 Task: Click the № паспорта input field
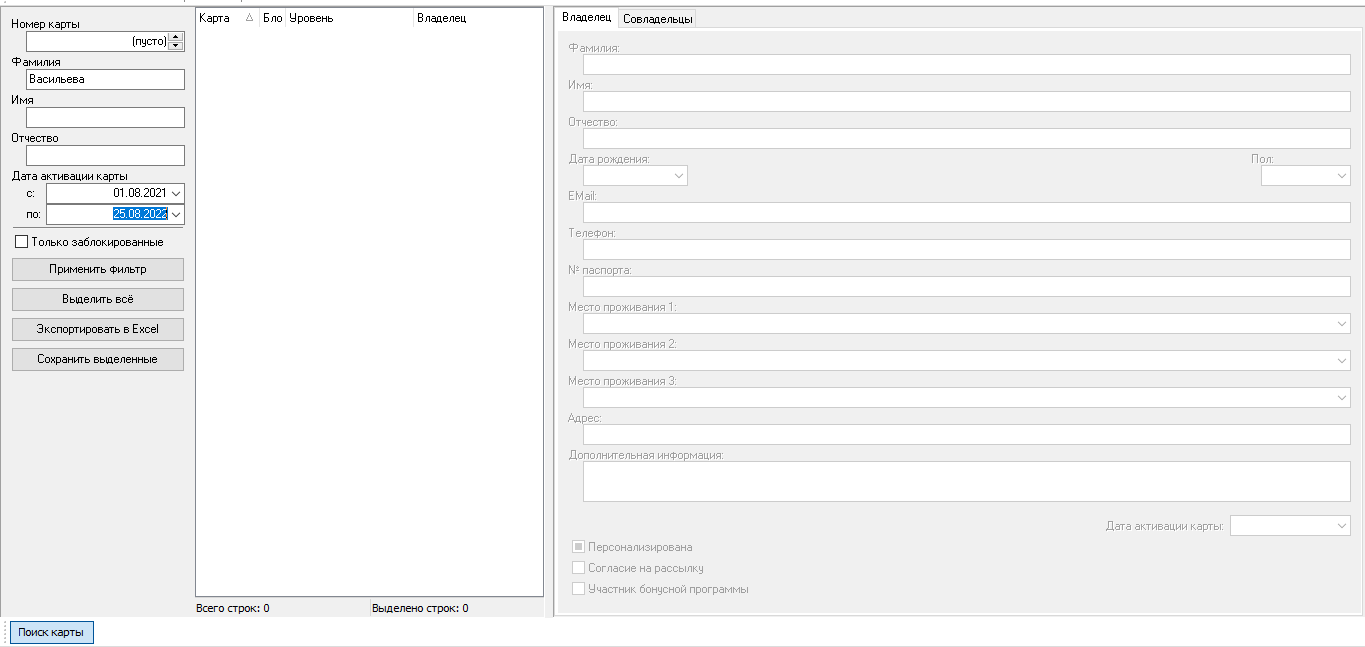pyautogui.click(x=966, y=286)
